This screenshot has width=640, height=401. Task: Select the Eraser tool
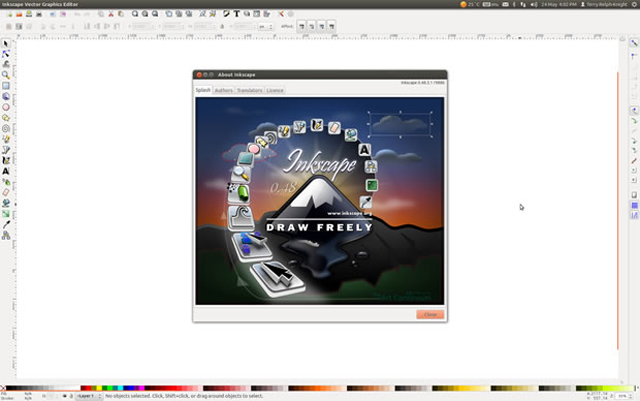pyautogui.click(x=6, y=192)
